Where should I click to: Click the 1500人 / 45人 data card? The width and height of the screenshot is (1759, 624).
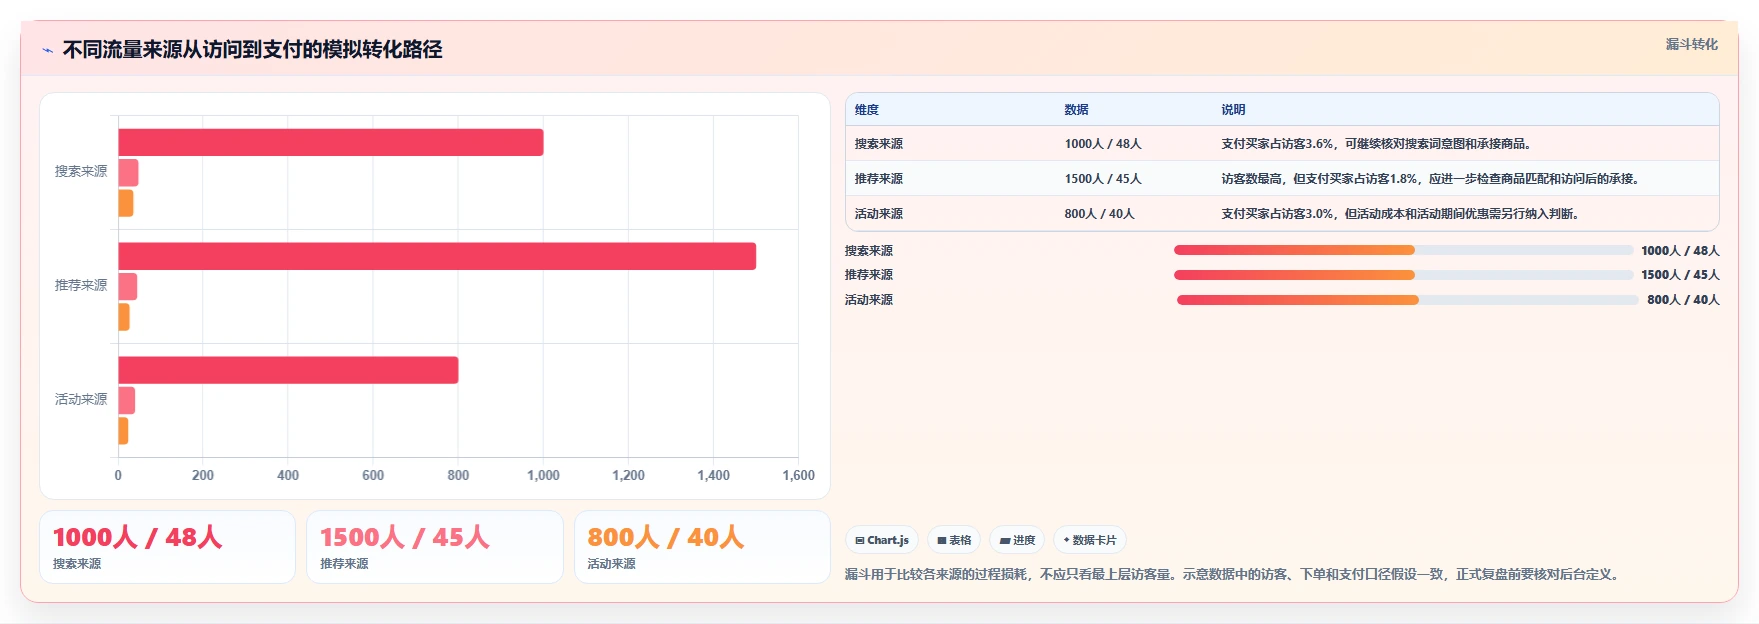tap(435, 547)
